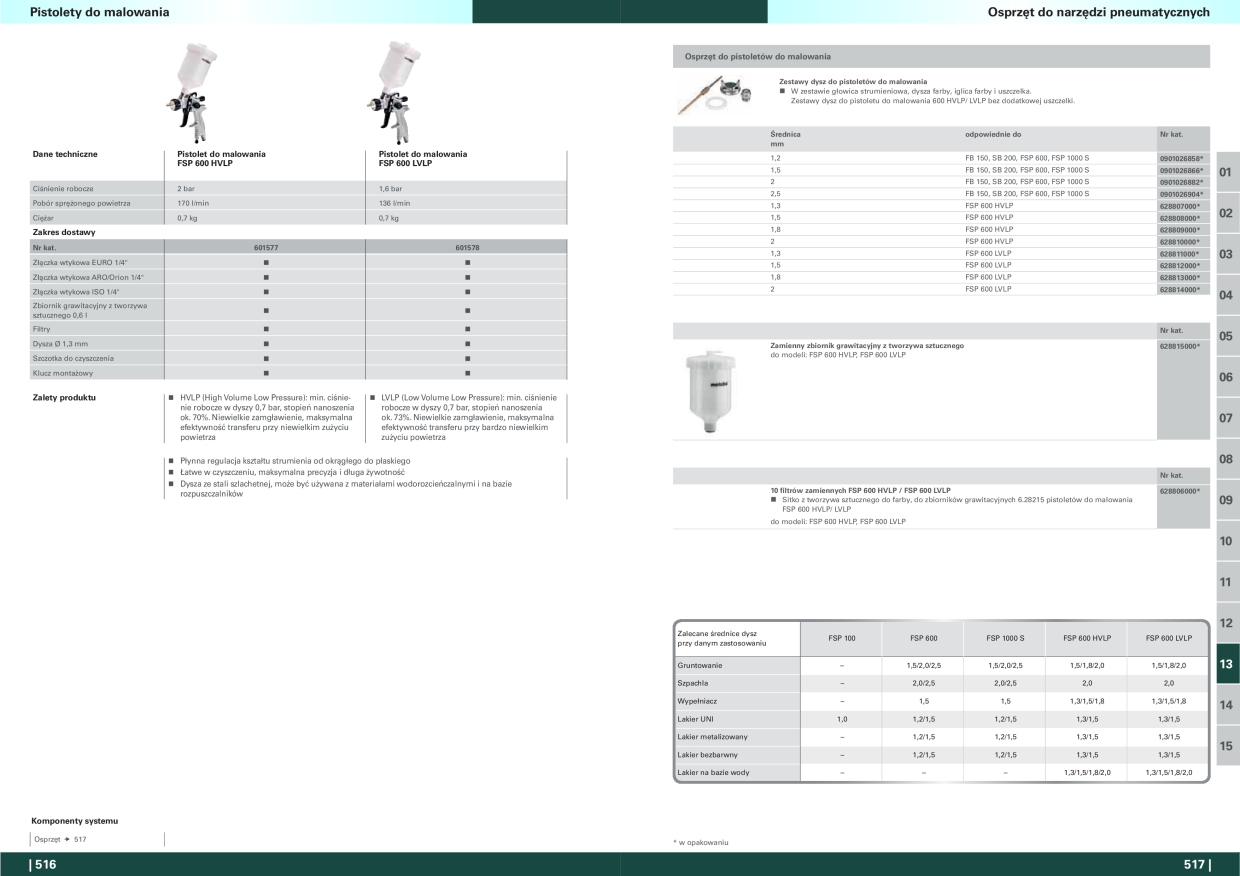Go to chapter tab 15

(x=1227, y=746)
